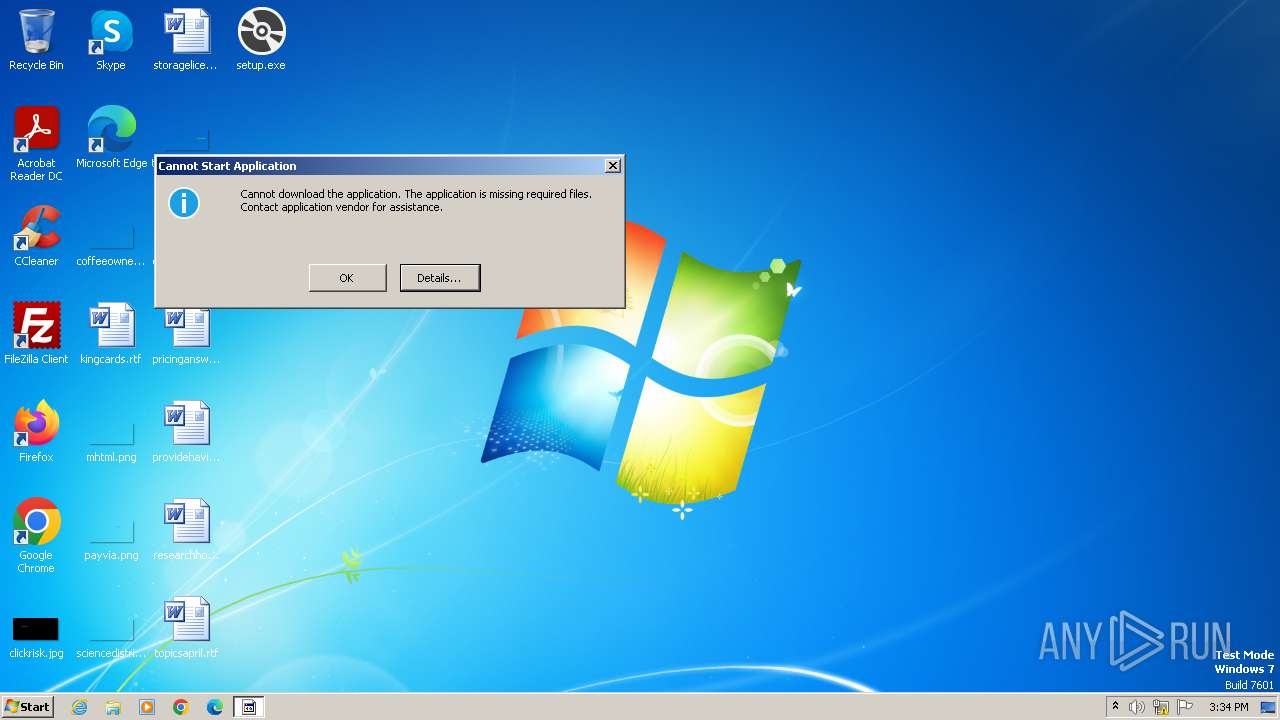Open Microsoft Edge desktop shortcut
Screen dimensions: 1280x720
click(x=111, y=138)
